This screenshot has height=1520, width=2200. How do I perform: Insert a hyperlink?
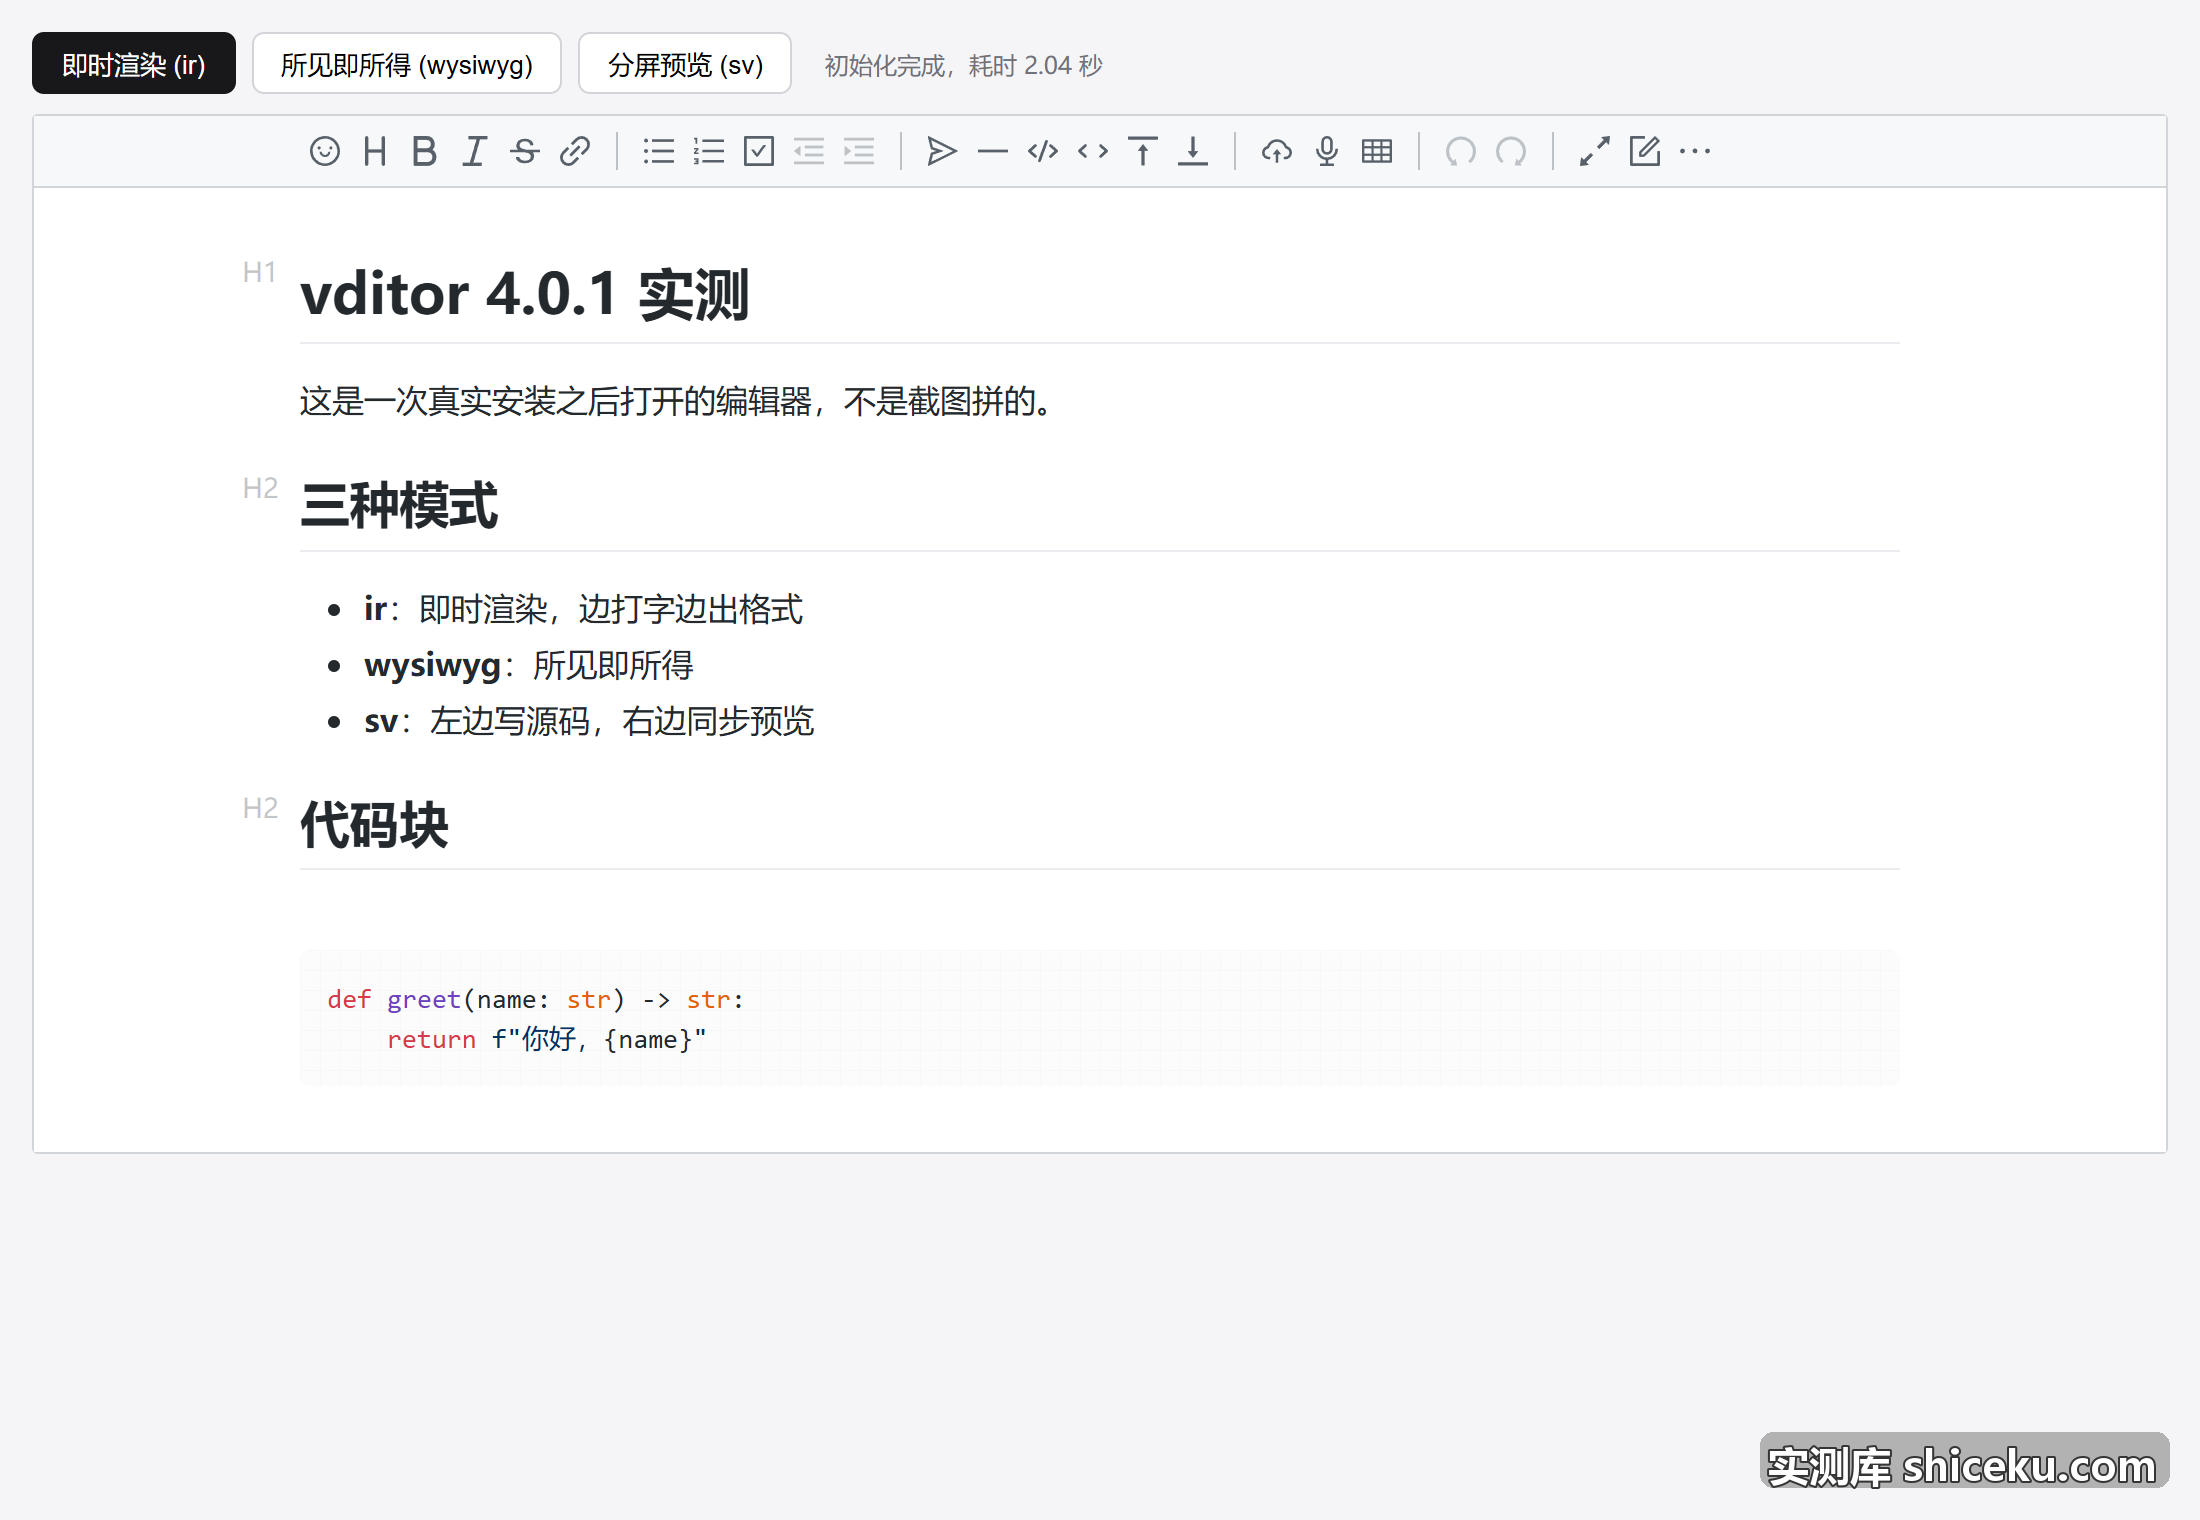[x=575, y=151]
